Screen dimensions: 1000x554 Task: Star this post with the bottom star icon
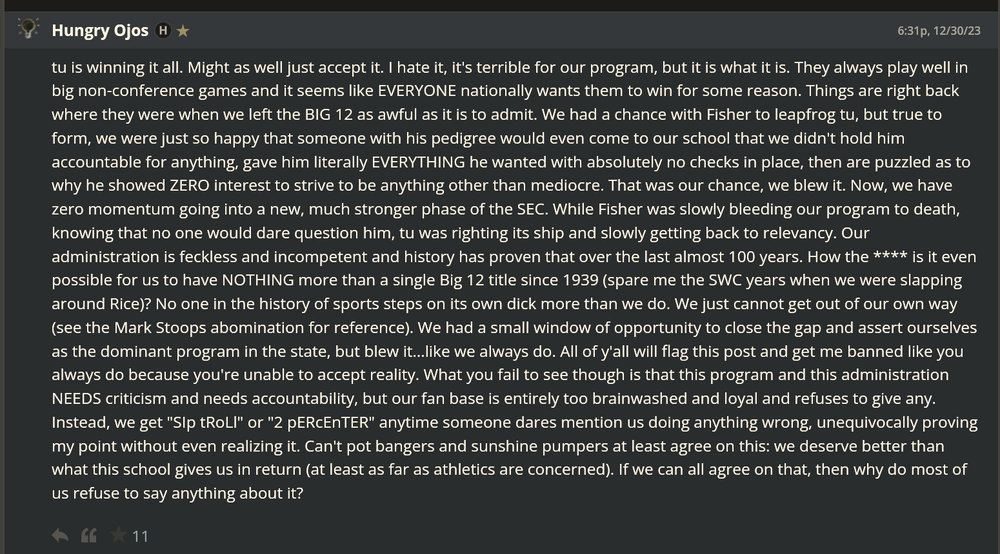118,536
